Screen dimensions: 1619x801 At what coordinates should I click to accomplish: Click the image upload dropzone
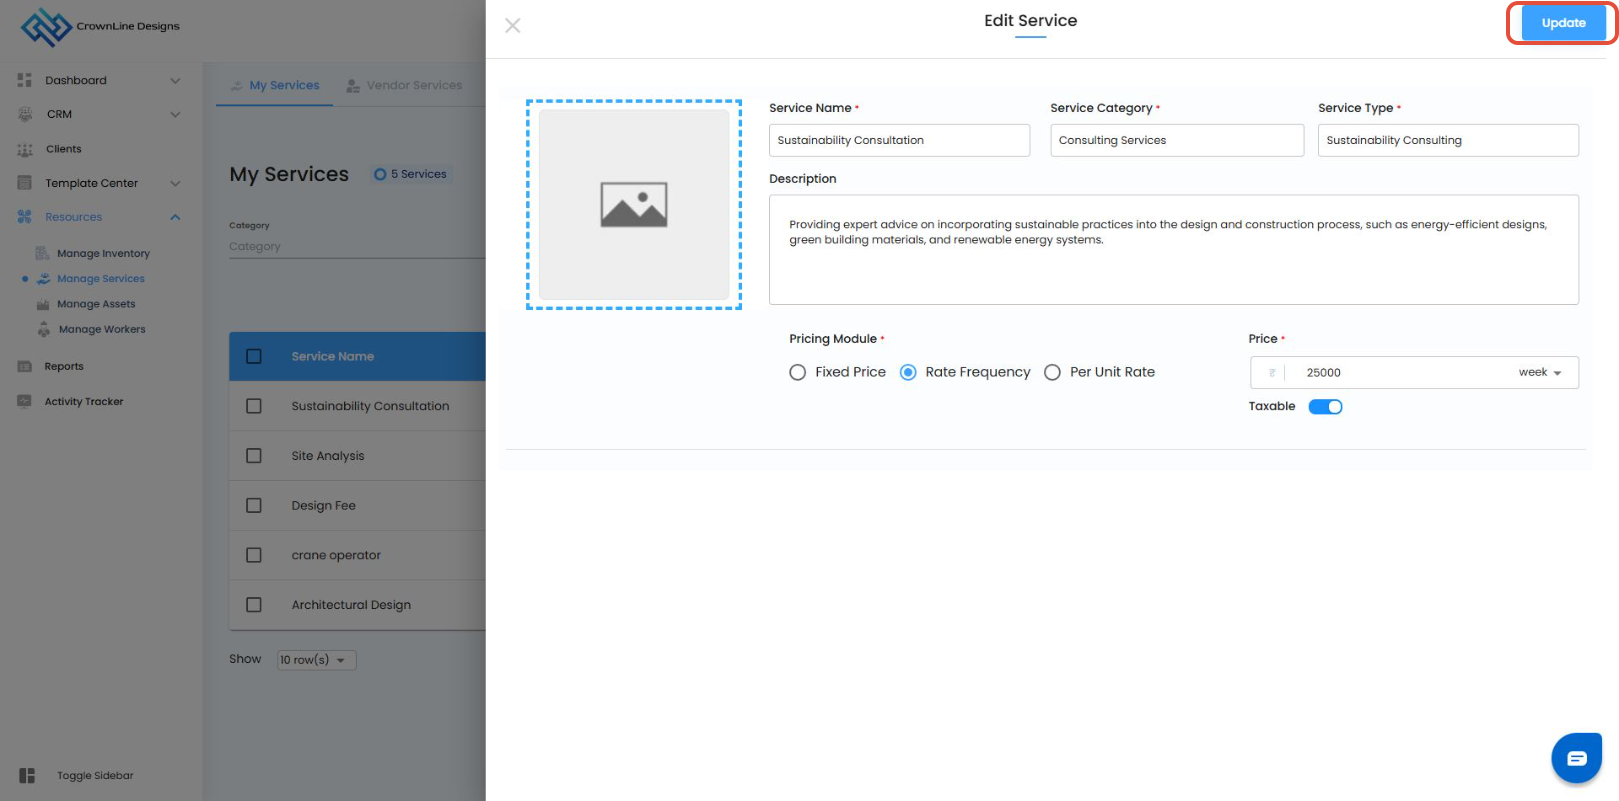634,204
